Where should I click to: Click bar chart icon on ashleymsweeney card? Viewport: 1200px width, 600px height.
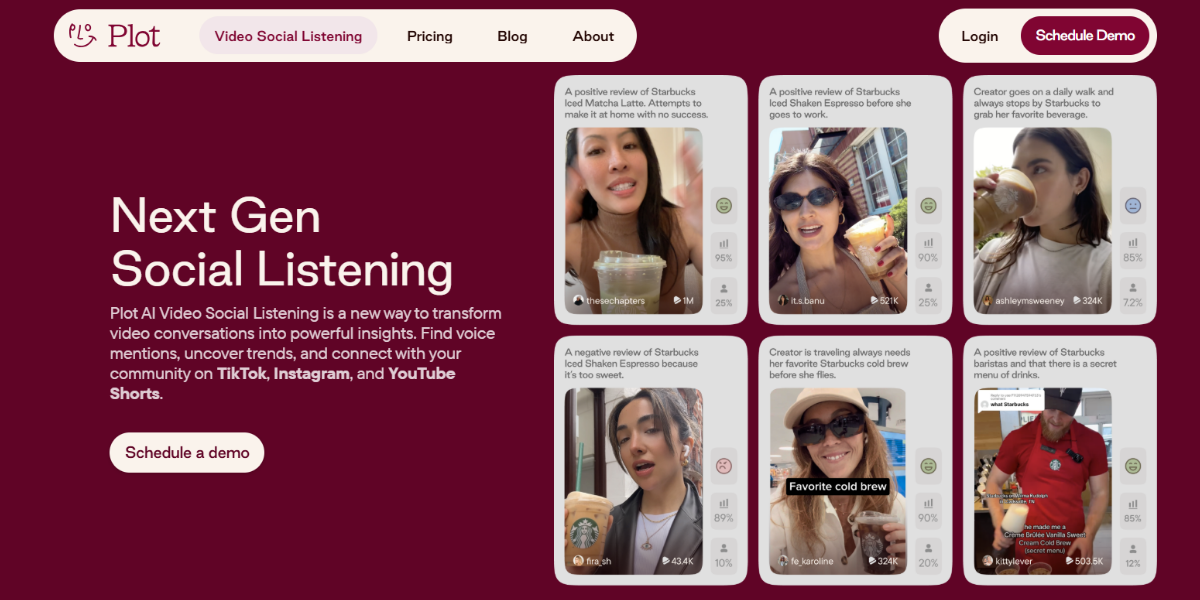pos(1133,243)
